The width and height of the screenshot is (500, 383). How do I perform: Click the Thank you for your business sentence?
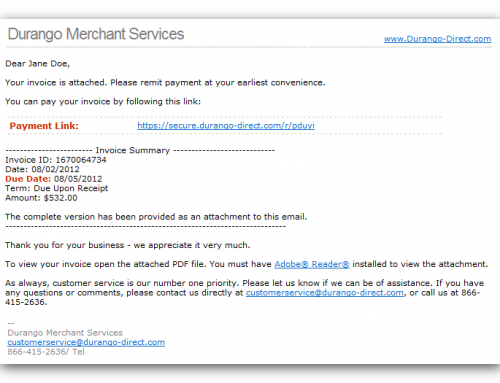[x=128, y=245]
